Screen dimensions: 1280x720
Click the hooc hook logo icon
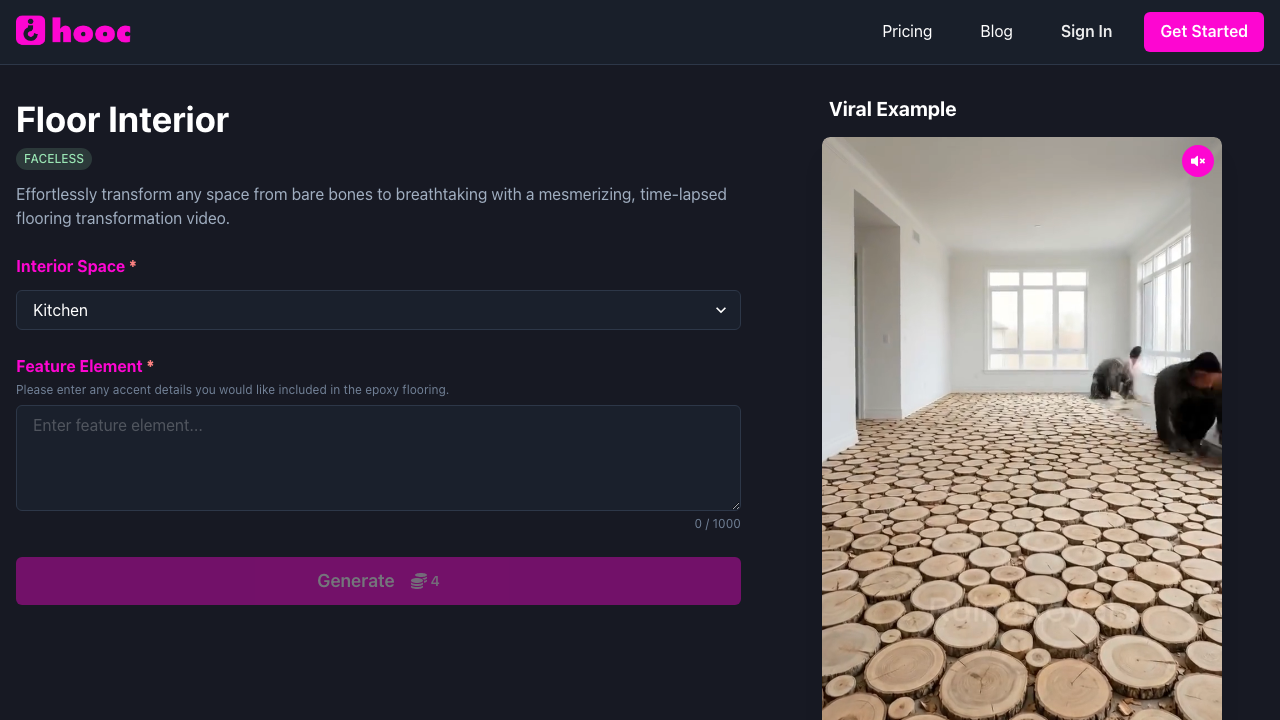[x=31, y=31]
